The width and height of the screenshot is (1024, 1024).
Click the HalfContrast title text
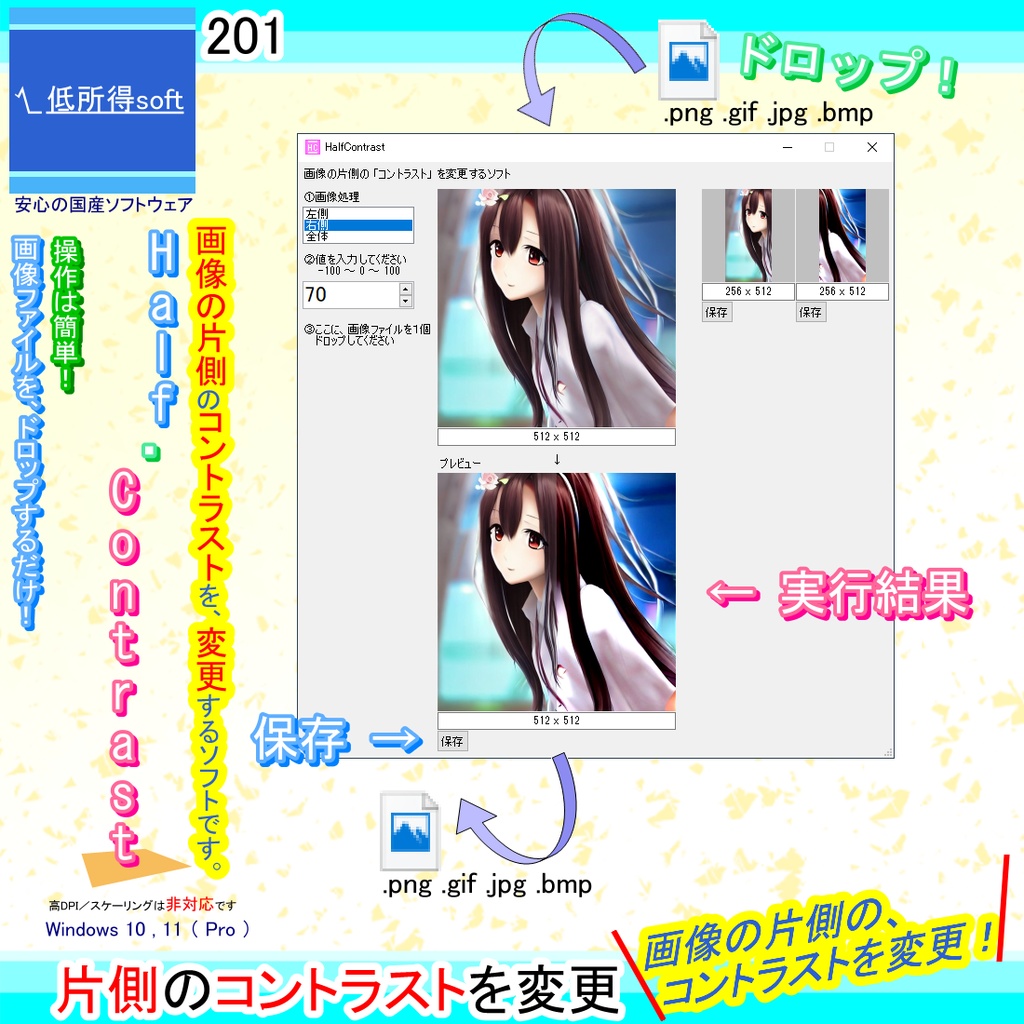355,148
